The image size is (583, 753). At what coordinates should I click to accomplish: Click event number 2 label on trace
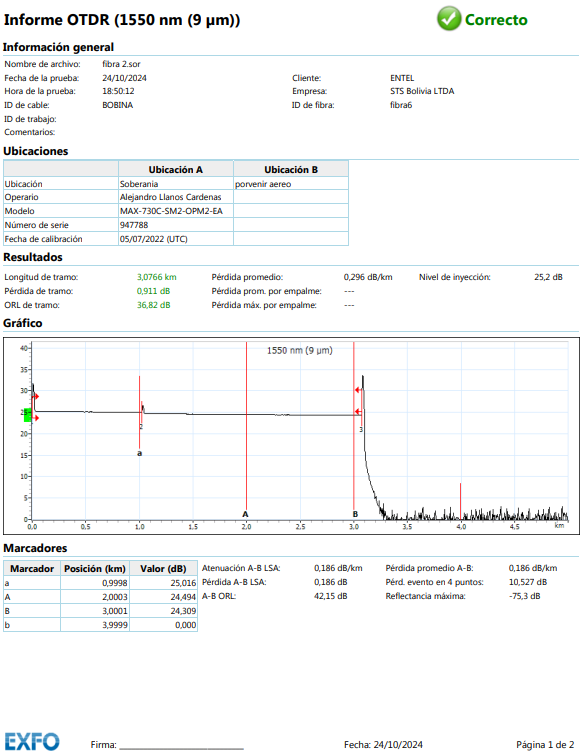(x=141, y=426)
